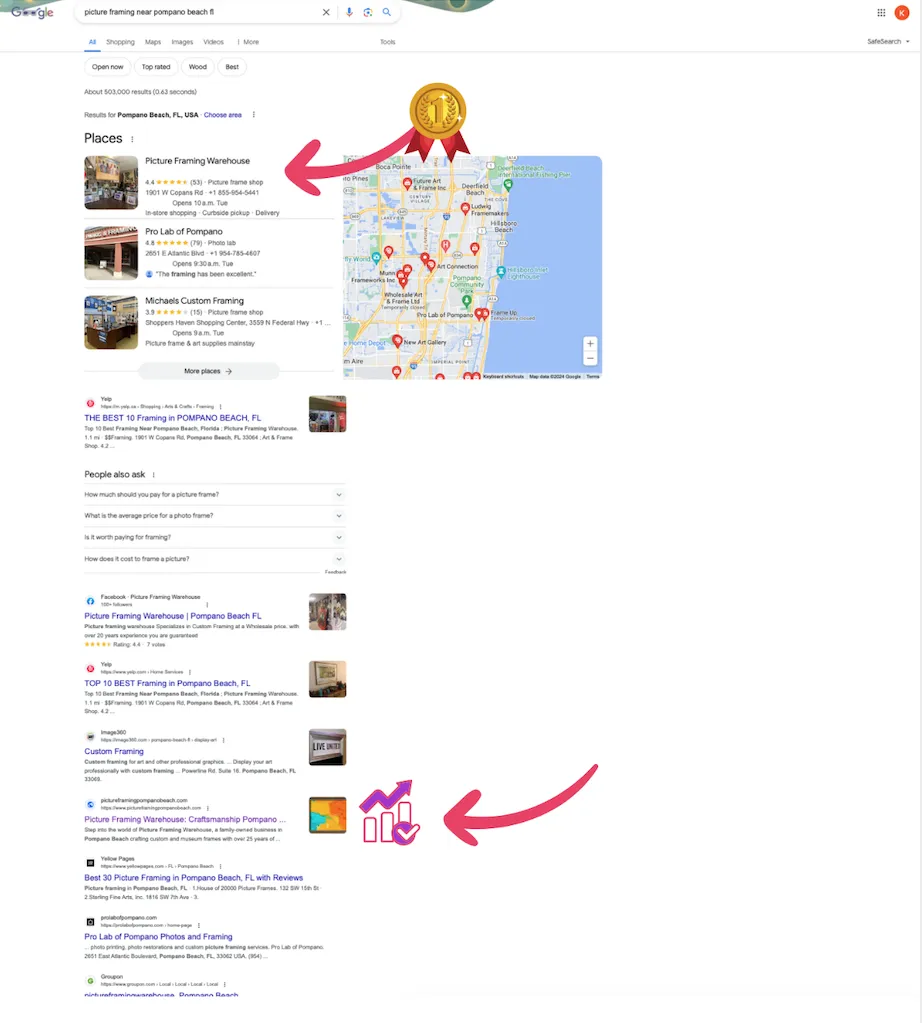Viewport: 922px width, 1023px height.
Task: Open "THE BEST 10 Framing in POMPANO BEACH, FL"
Action: tap(172, 418)
